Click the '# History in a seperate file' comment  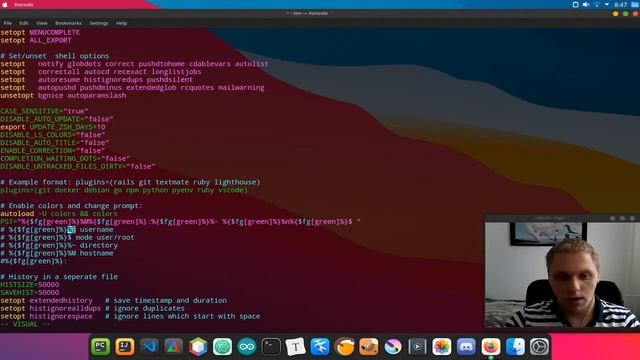(x=59, y=277)
